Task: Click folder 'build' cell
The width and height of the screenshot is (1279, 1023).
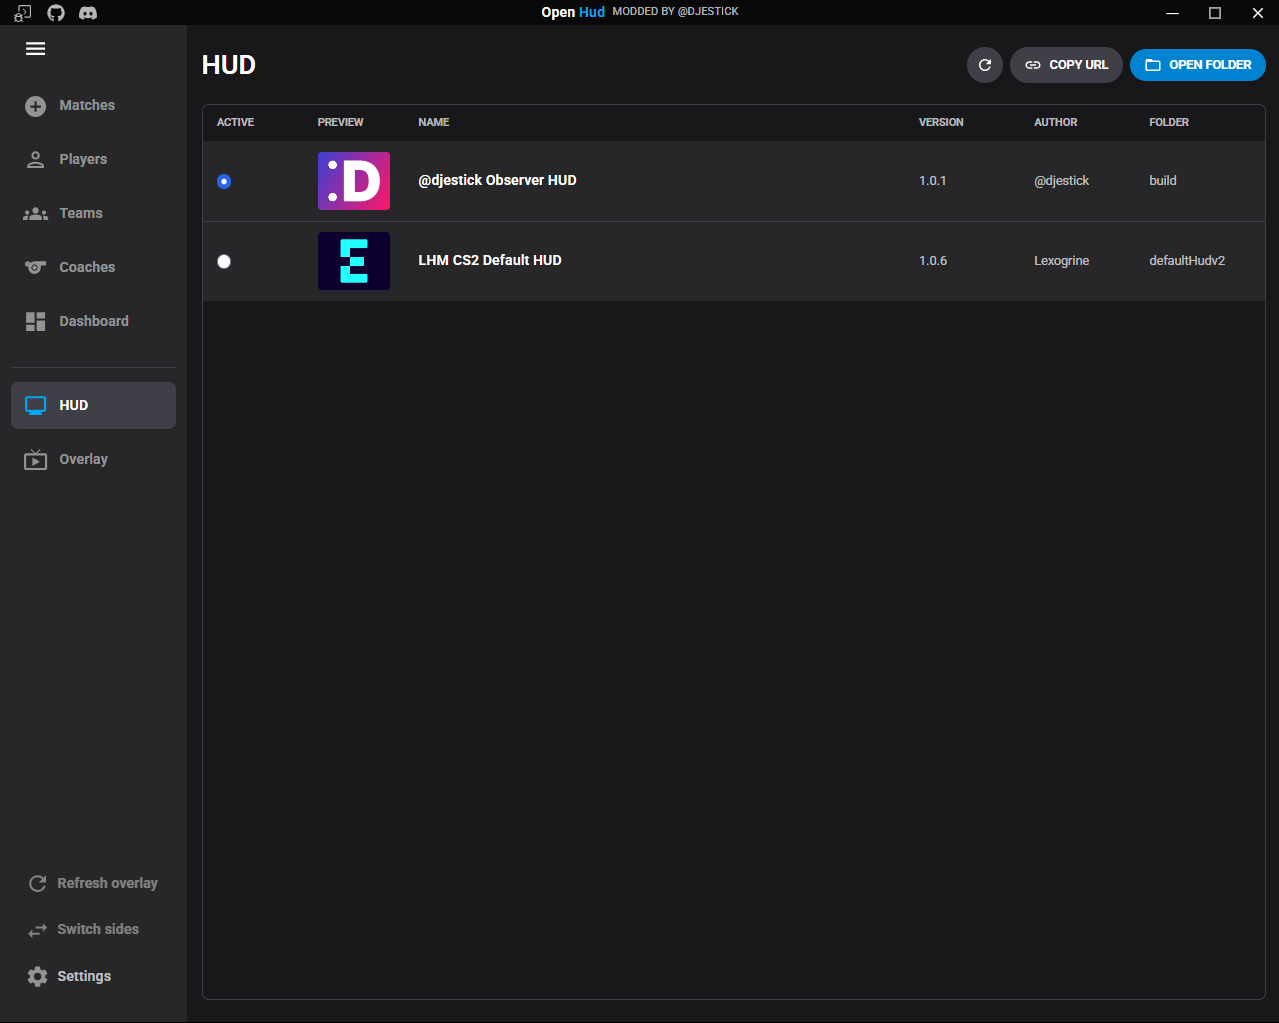Action: pyautogui.click(x=1163, y=181)
